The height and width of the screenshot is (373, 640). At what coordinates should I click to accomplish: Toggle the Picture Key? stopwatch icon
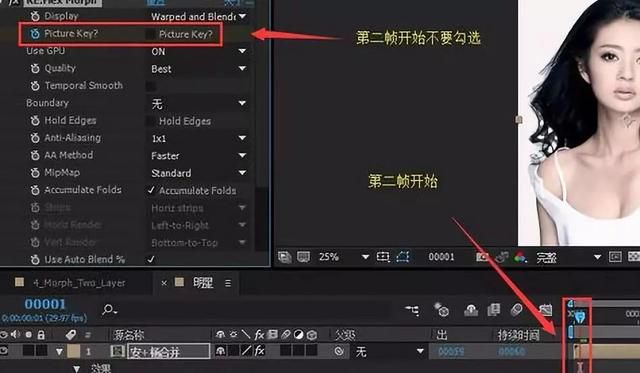35,33
